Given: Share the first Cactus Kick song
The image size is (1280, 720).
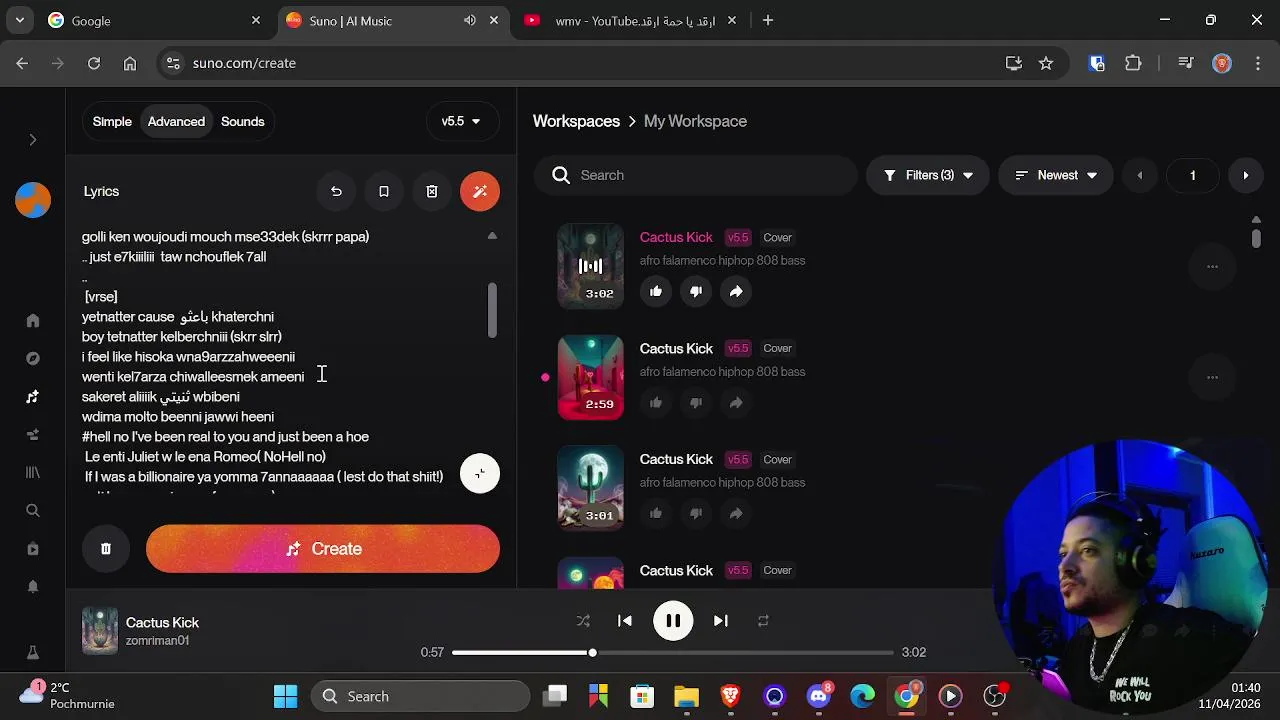Looking at the screenshot, I should pyautogui.click(x=736, y=291).
